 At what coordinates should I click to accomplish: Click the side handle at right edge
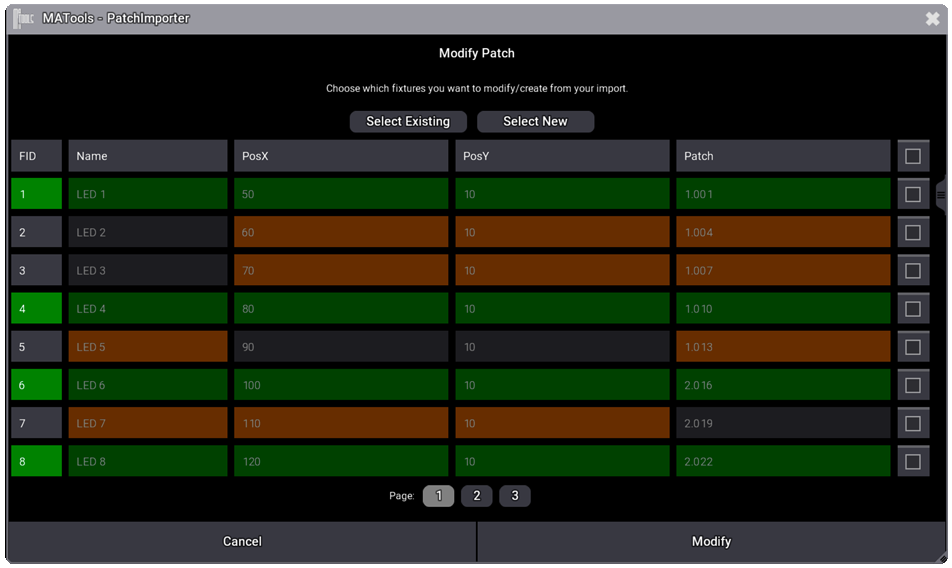pos(941,195)
